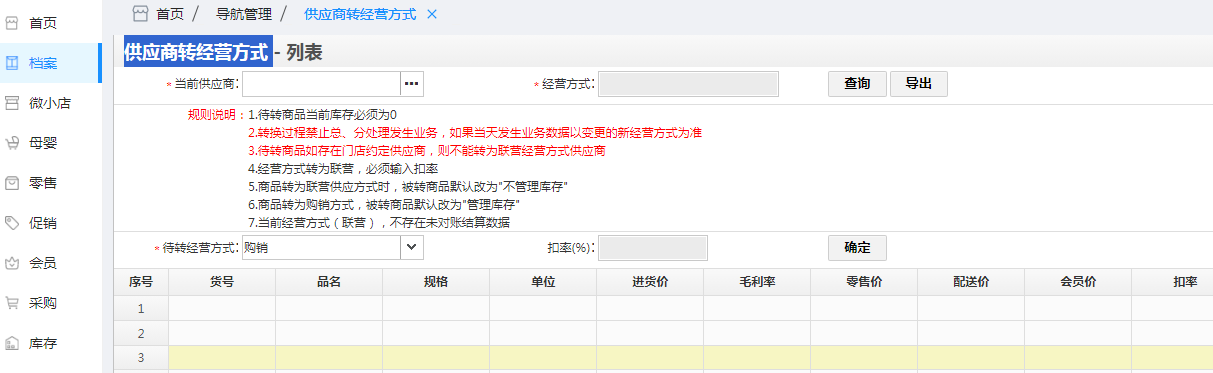Open supplier lookup ellipsis button

pyautogui.click(x=412, y=84)
